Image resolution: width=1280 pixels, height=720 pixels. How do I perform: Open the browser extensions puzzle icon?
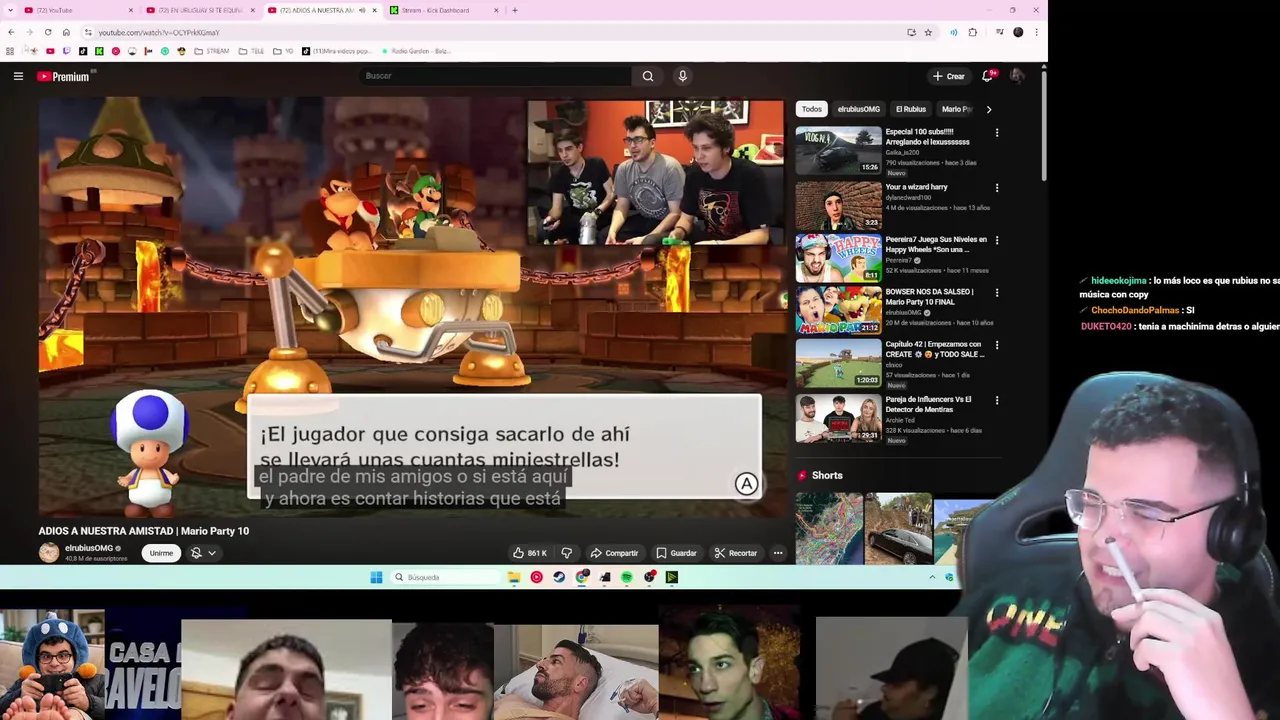(x=972, y=32)
